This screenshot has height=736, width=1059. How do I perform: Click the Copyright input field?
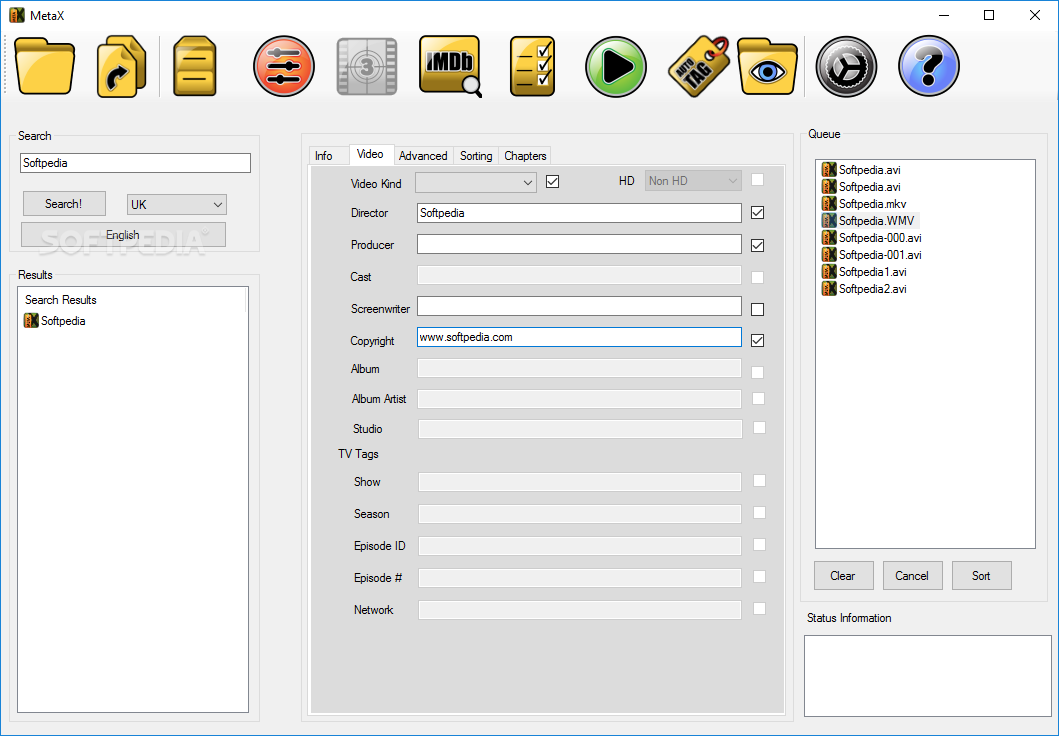pos(579,337)
